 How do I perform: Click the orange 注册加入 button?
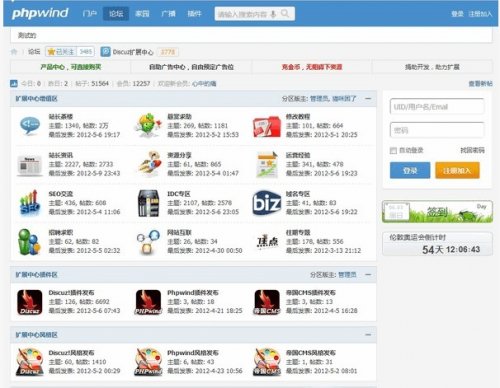pos(457,170)
